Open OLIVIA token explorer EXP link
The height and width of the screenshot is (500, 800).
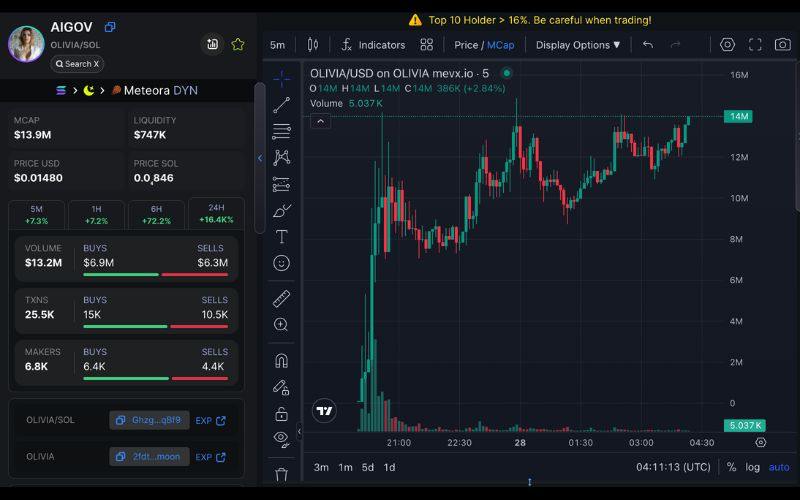click(210, 457)
